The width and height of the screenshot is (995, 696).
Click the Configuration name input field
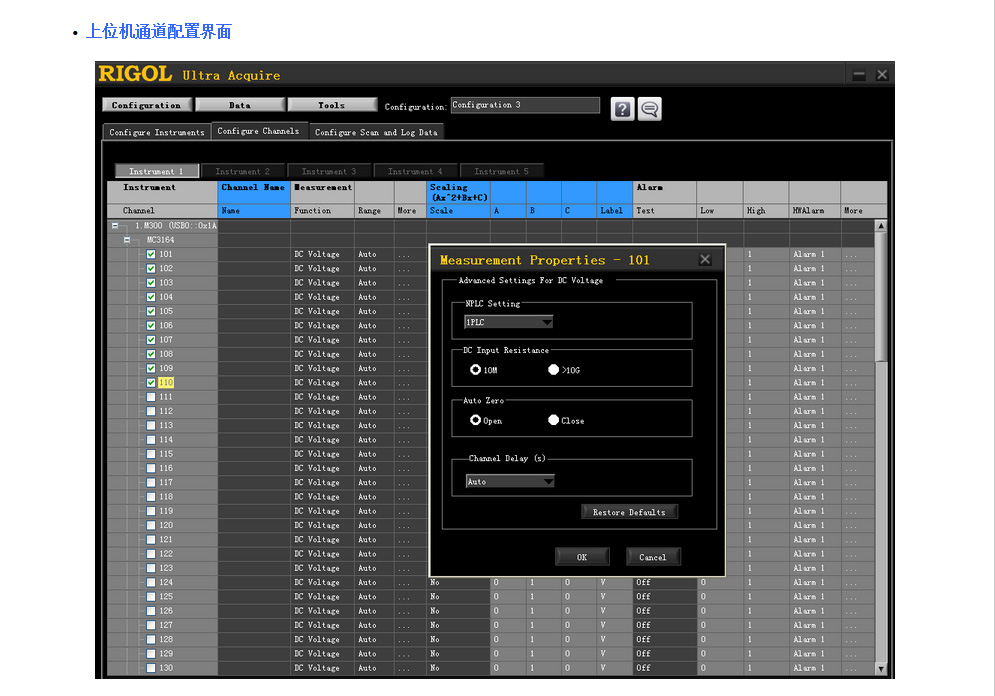pos(525,105)
